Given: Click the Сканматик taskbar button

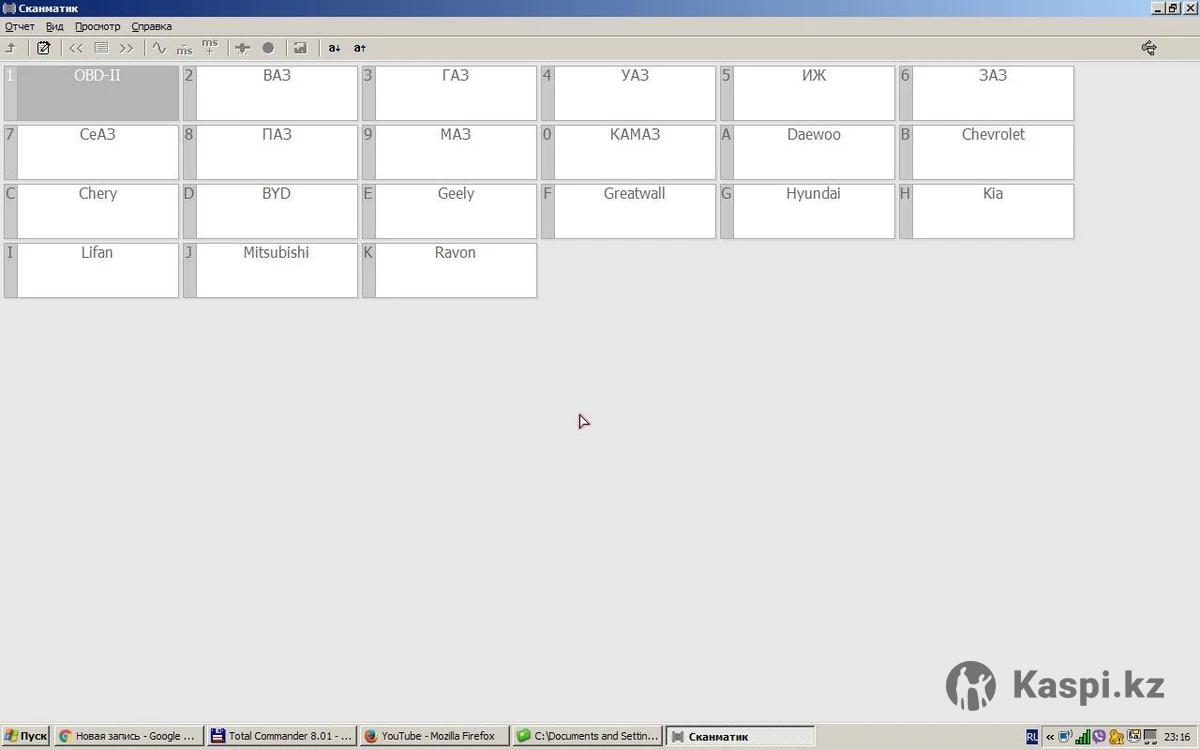Looking at the screenshot, I should click(x=740, y=736).
